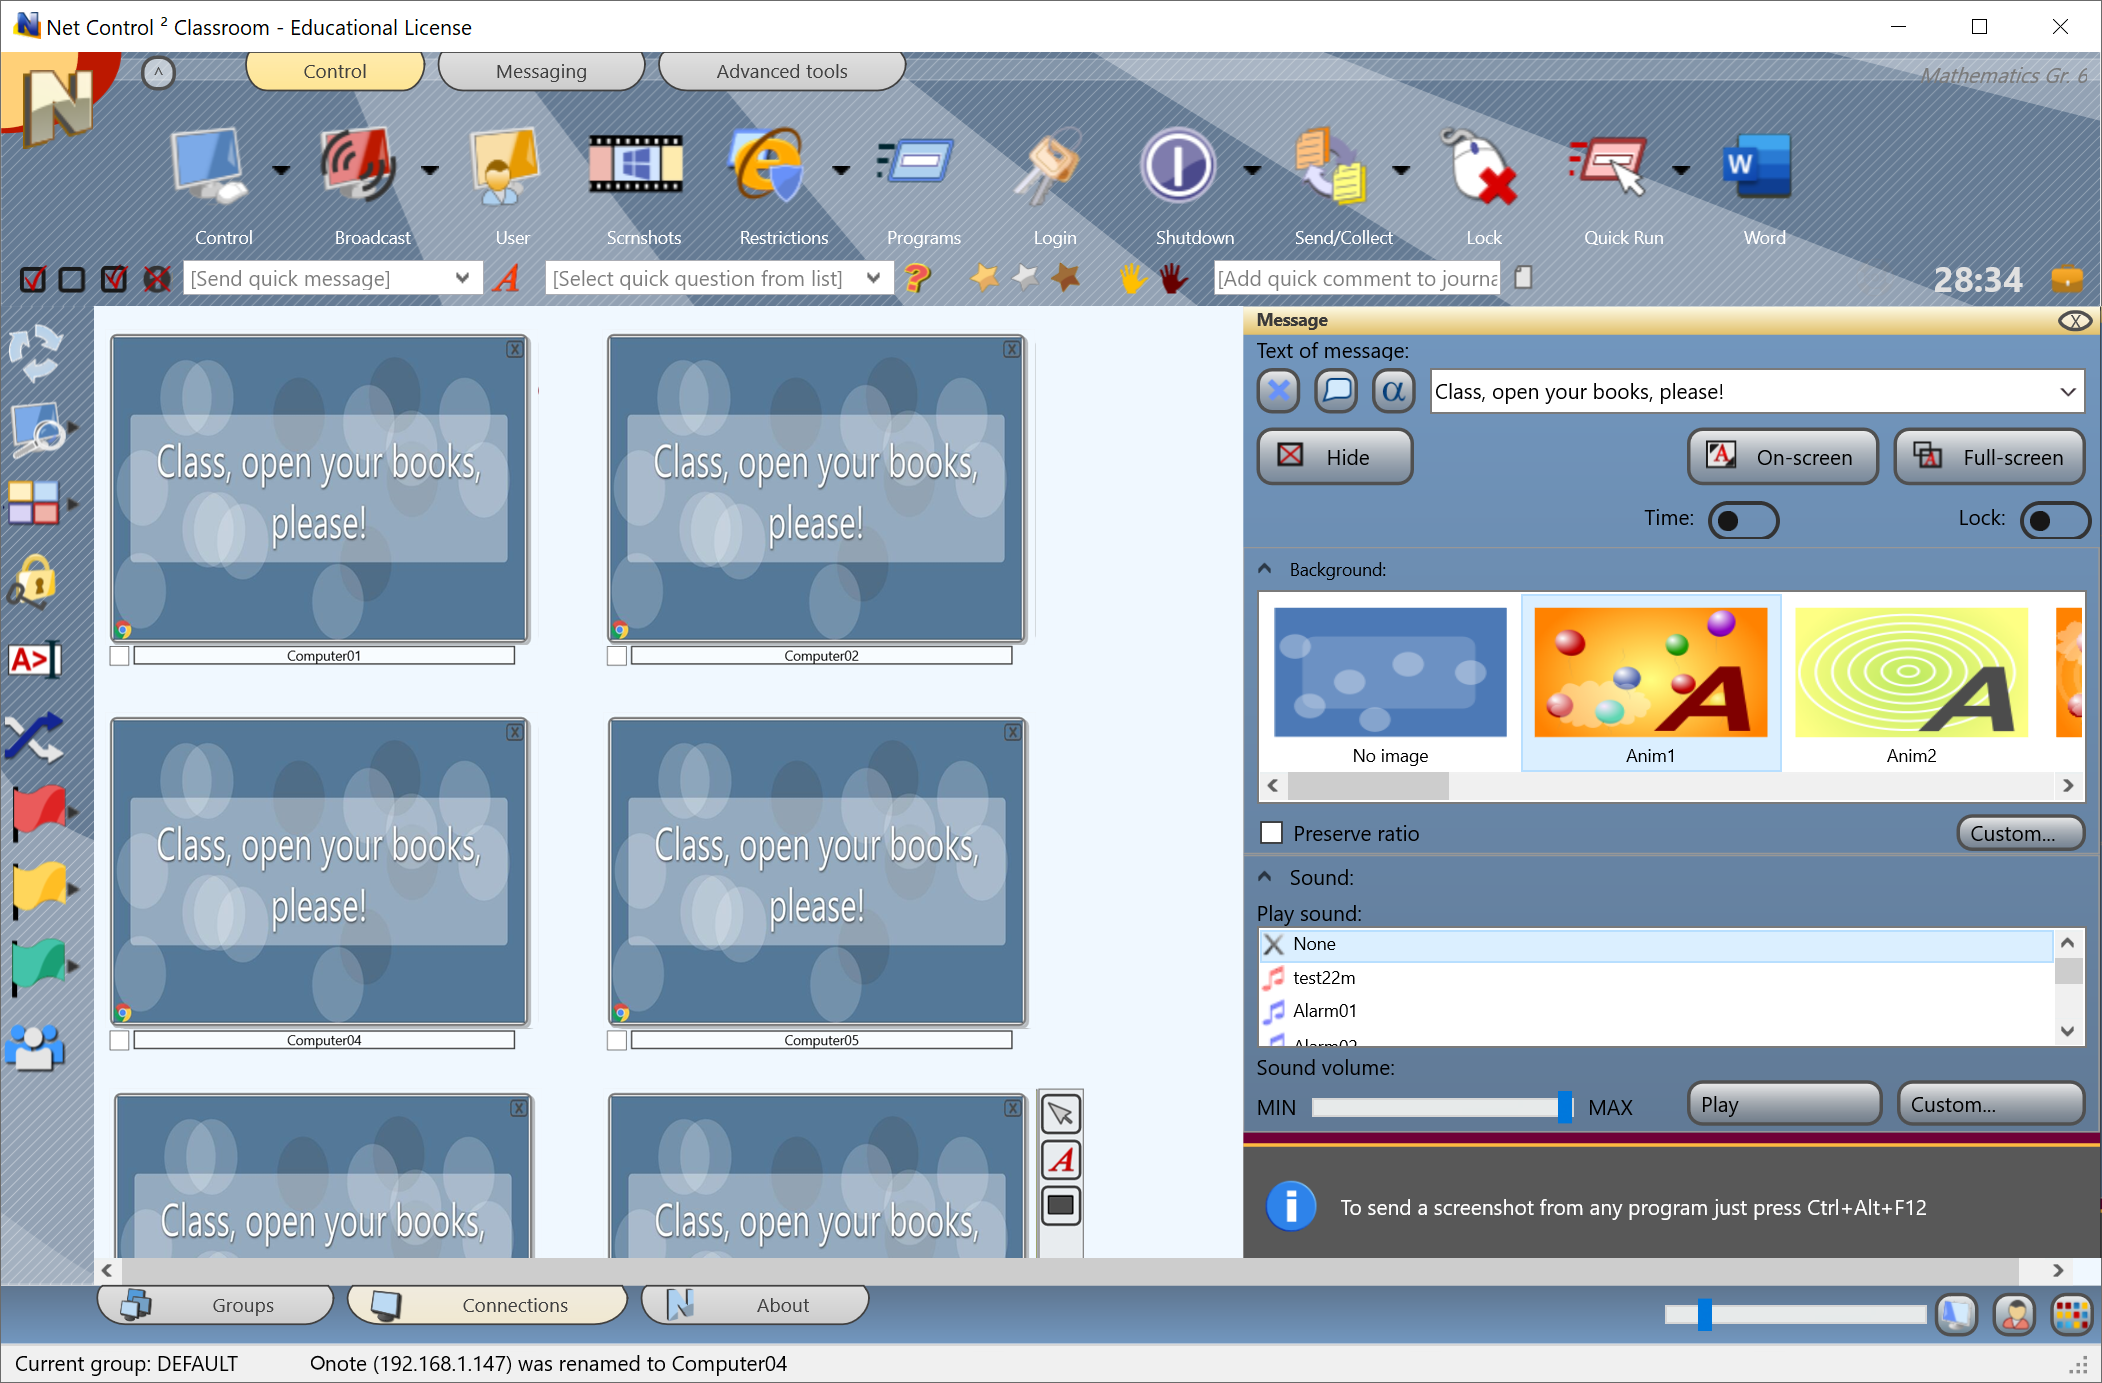Image resolution: width=2102 pixels, height=1383 pixels.
Task: Click the background Custom... button
Action: point(2021,833)
